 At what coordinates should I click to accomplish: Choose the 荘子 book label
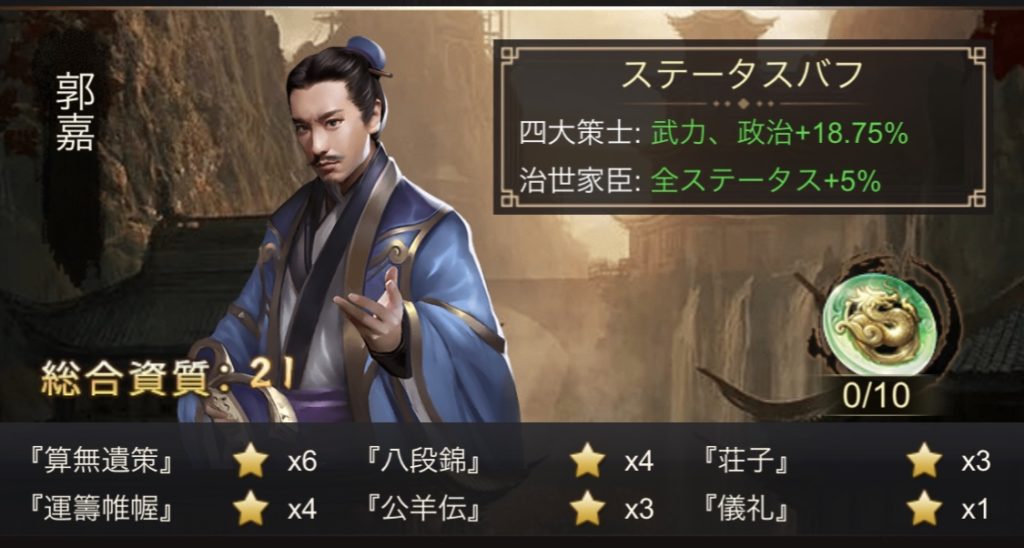(747, 462)
